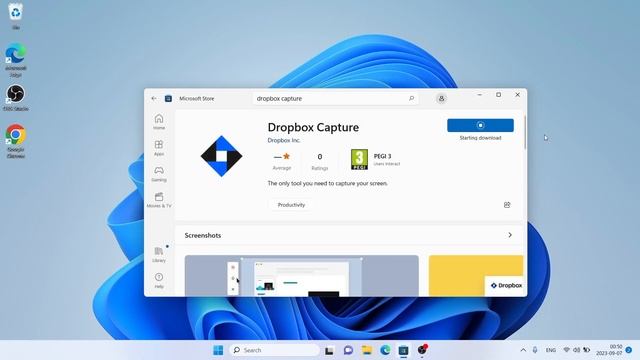Open the user account profile icon
The image size is (640, 360).
[441, 98]
